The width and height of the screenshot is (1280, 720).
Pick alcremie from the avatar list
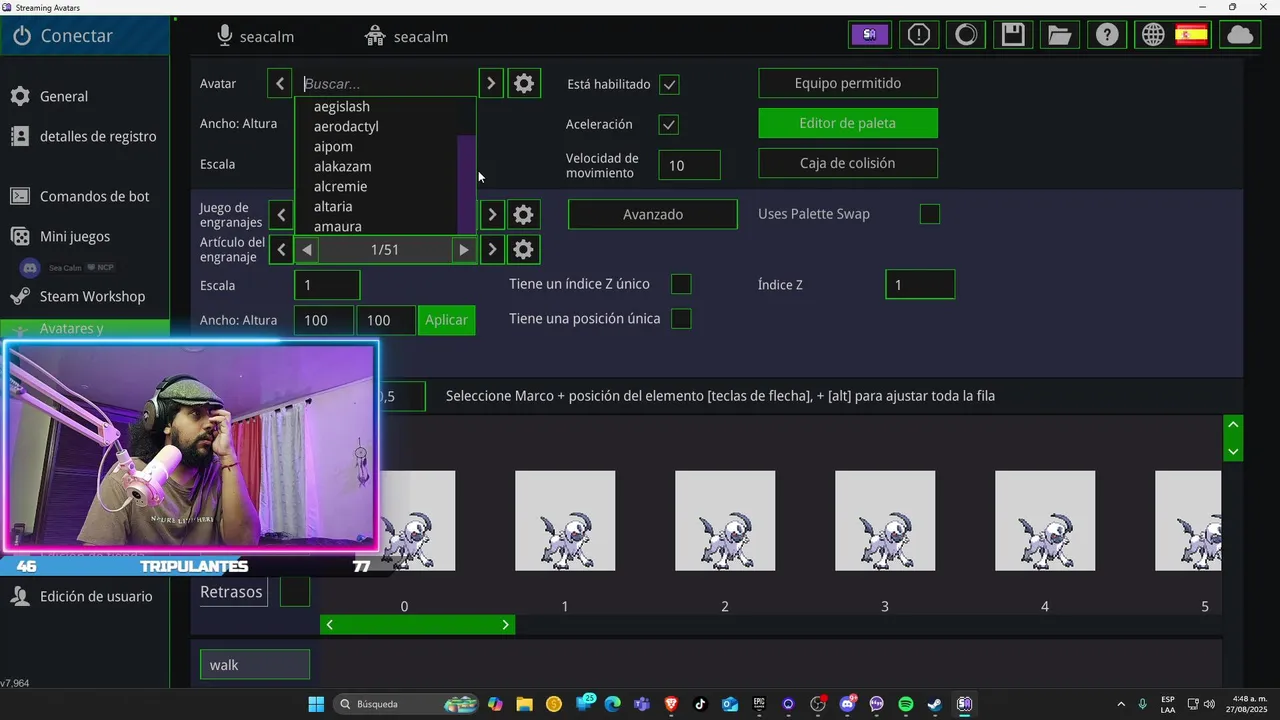340,186
